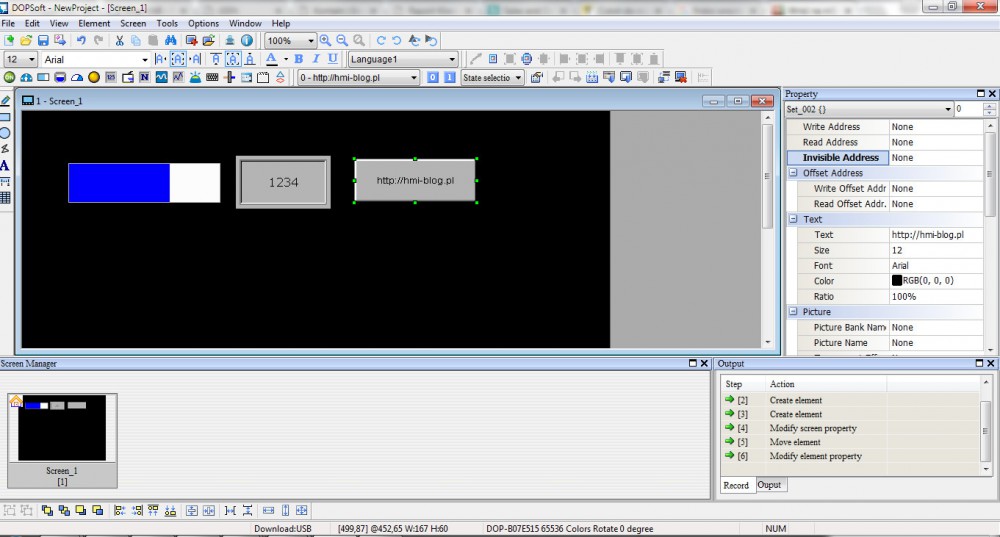Select the Text tool in left toolbar
Screen dimensions: 1000x537
[x=5, y=166]
